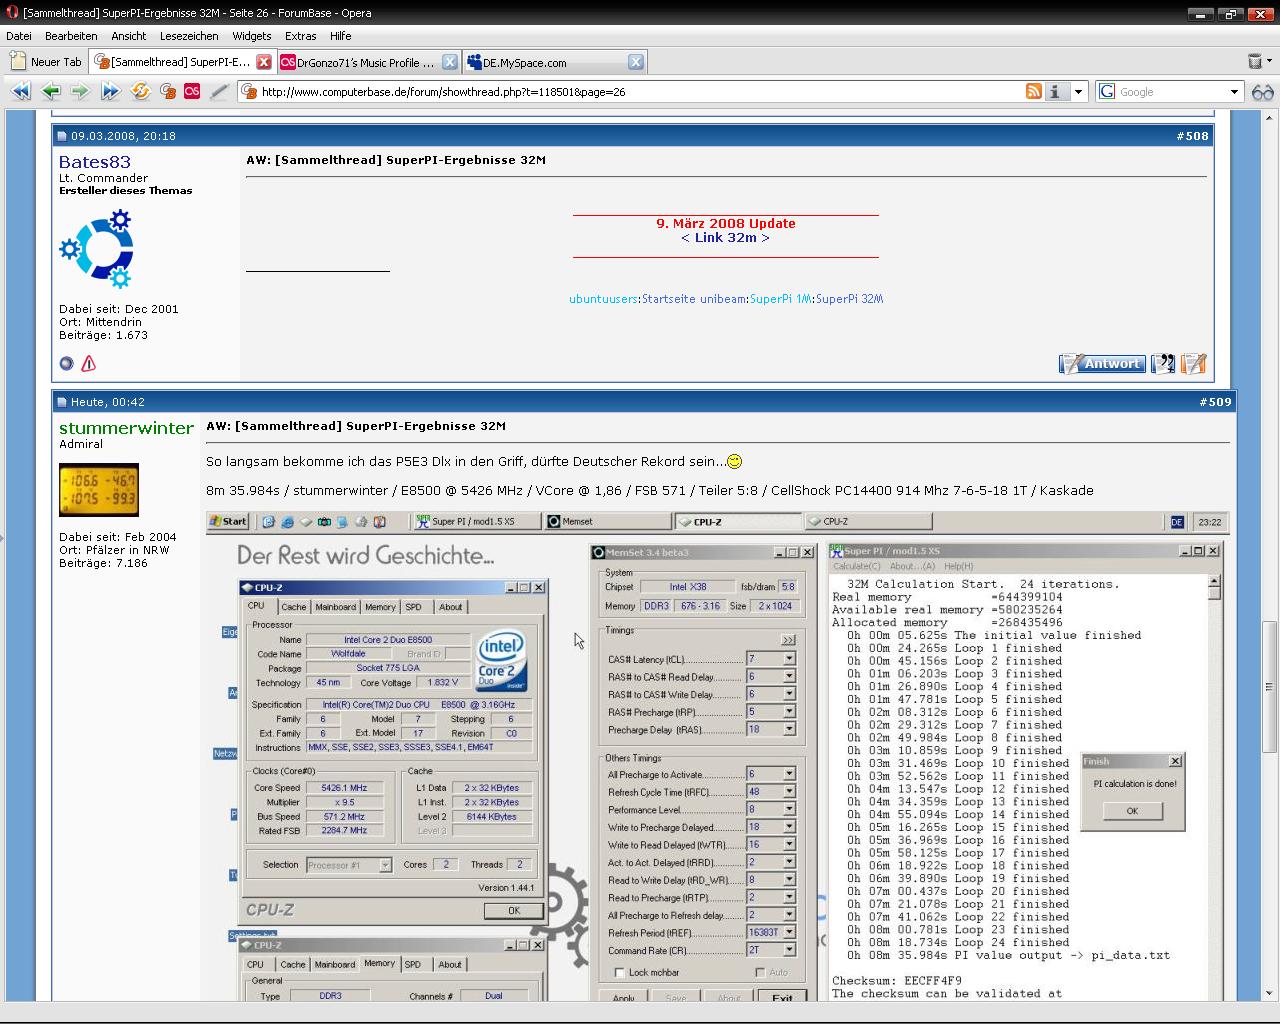Expand the trash can dropdown arrow

pyautogui.click(x=1271, y=62)
